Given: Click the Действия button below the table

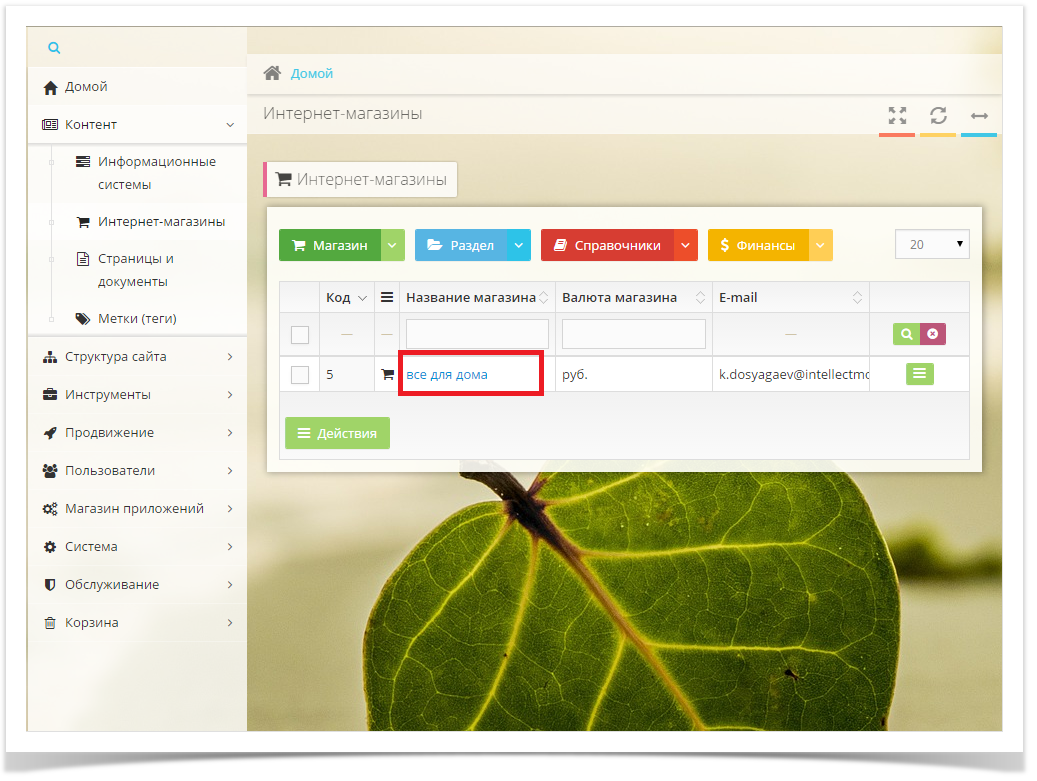Looking at the screenshot, I should 337,433.
